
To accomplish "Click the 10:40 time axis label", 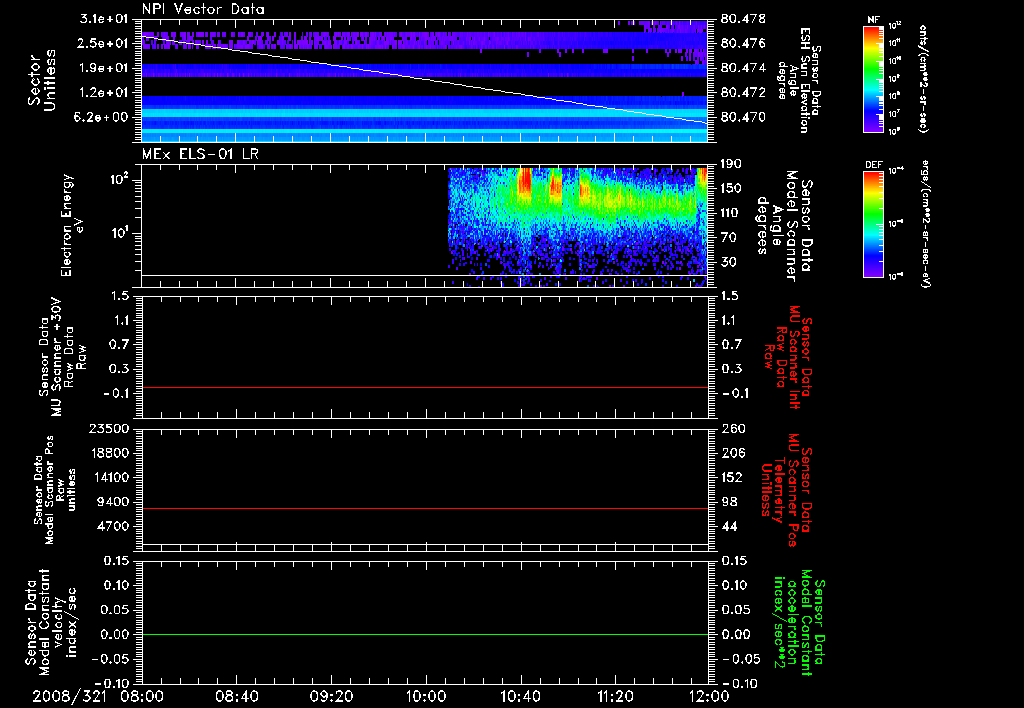I will pyautogui.click(x=520, y=696).
